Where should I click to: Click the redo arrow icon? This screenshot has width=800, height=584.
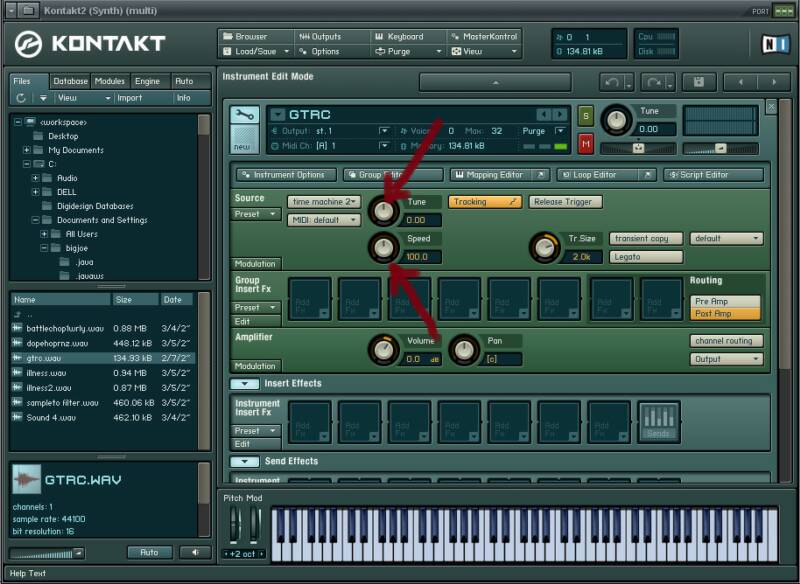click(654, 82)
